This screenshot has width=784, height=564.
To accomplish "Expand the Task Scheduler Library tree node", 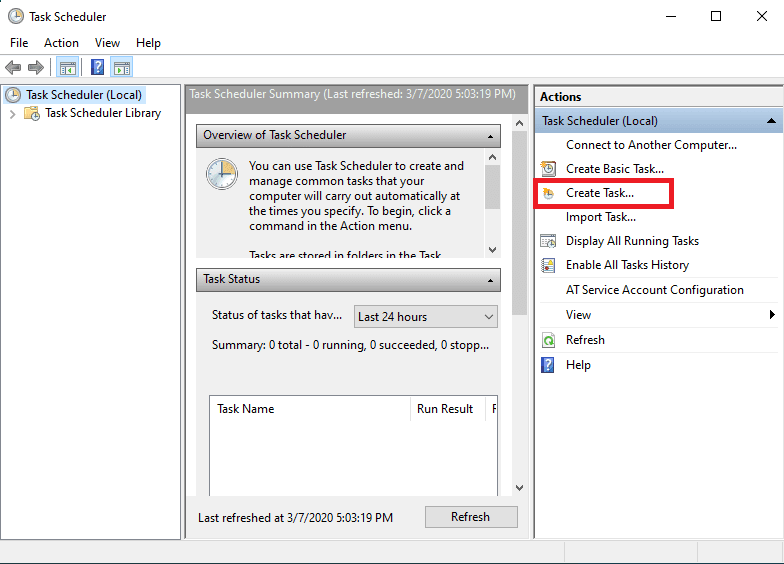I will tap(12, 114).
